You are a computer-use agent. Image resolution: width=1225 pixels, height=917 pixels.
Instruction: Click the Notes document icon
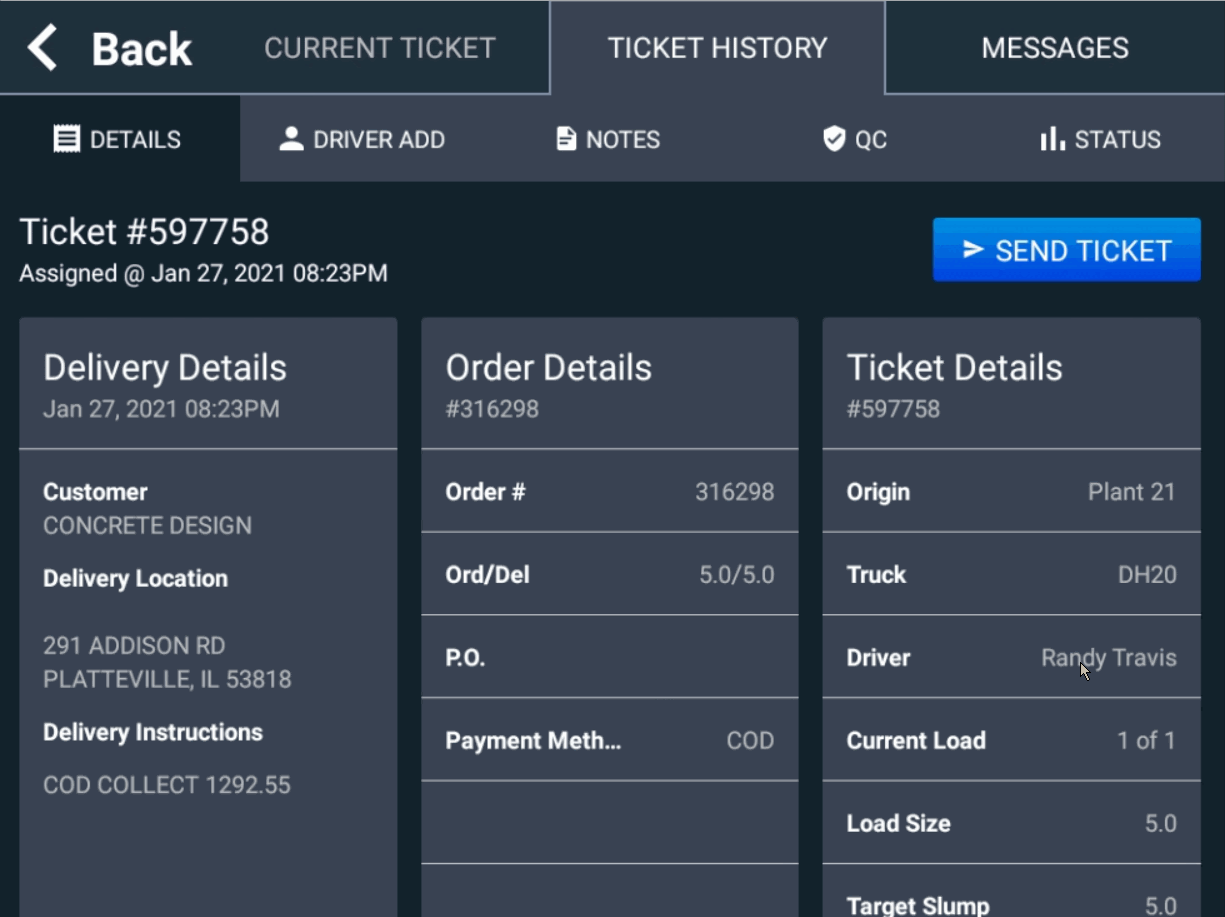coord(566,139)
